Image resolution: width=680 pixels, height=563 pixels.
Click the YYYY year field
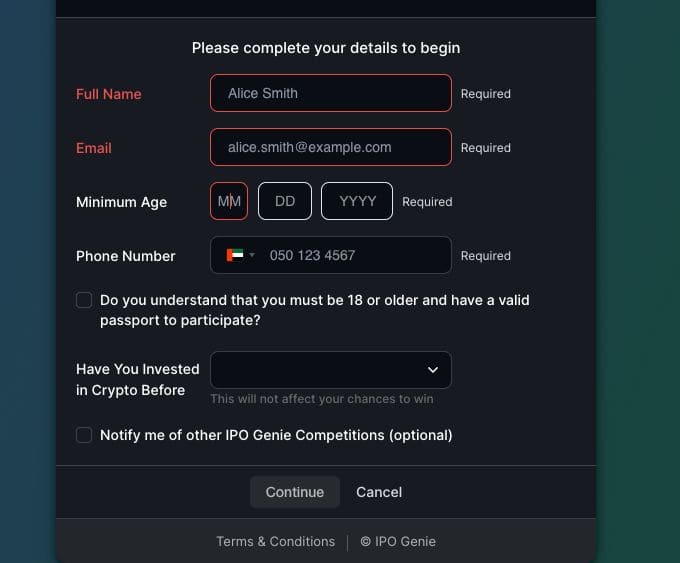click(357, 201)
